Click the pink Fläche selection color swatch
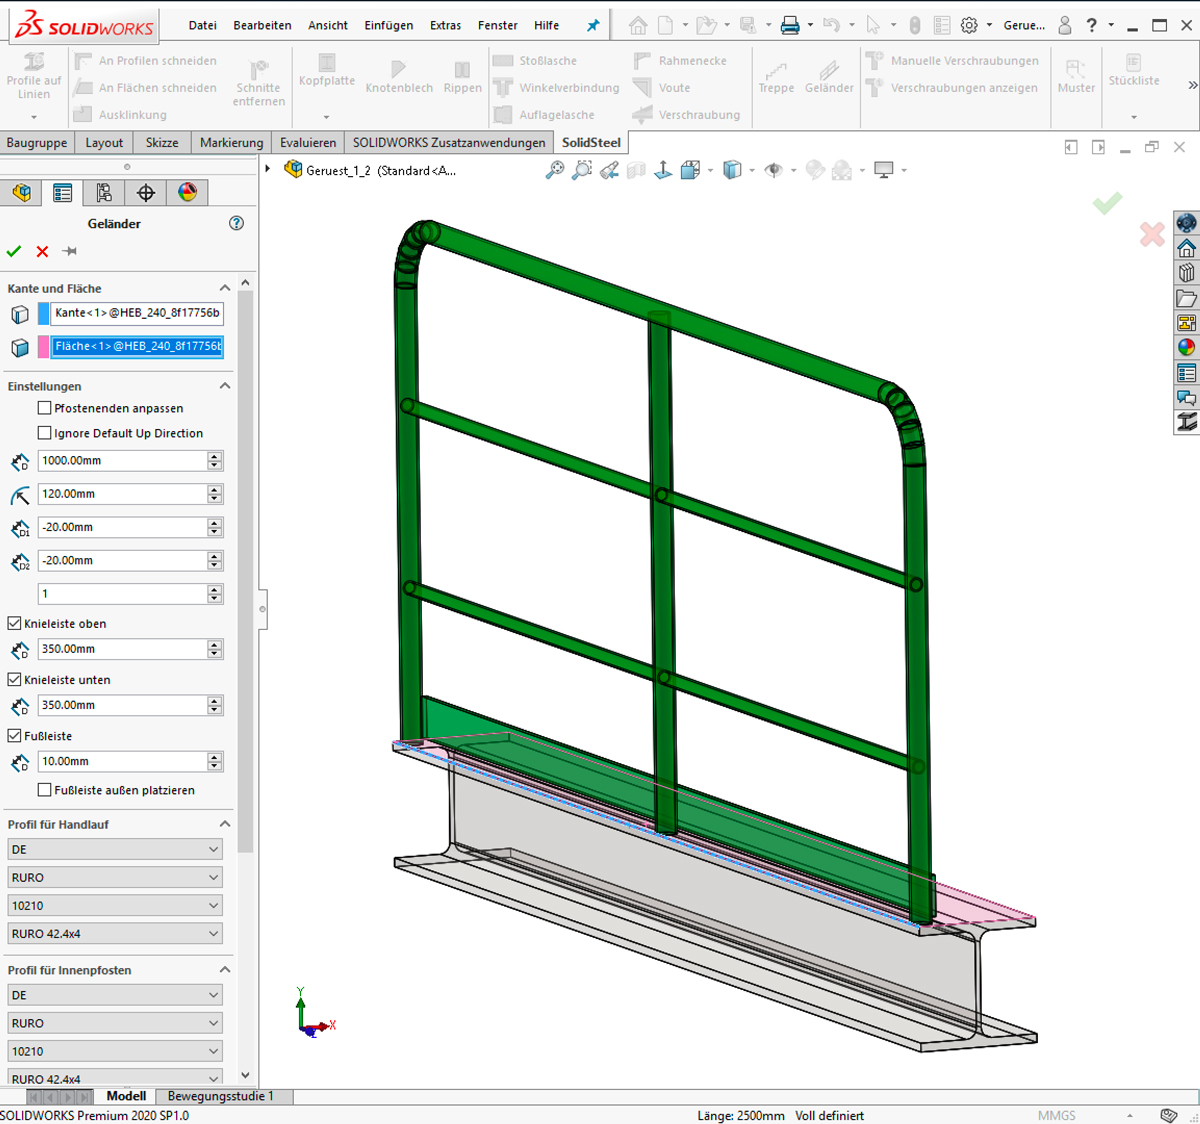This screenshot has width=1200, height=1124. (x=44, y=346)
